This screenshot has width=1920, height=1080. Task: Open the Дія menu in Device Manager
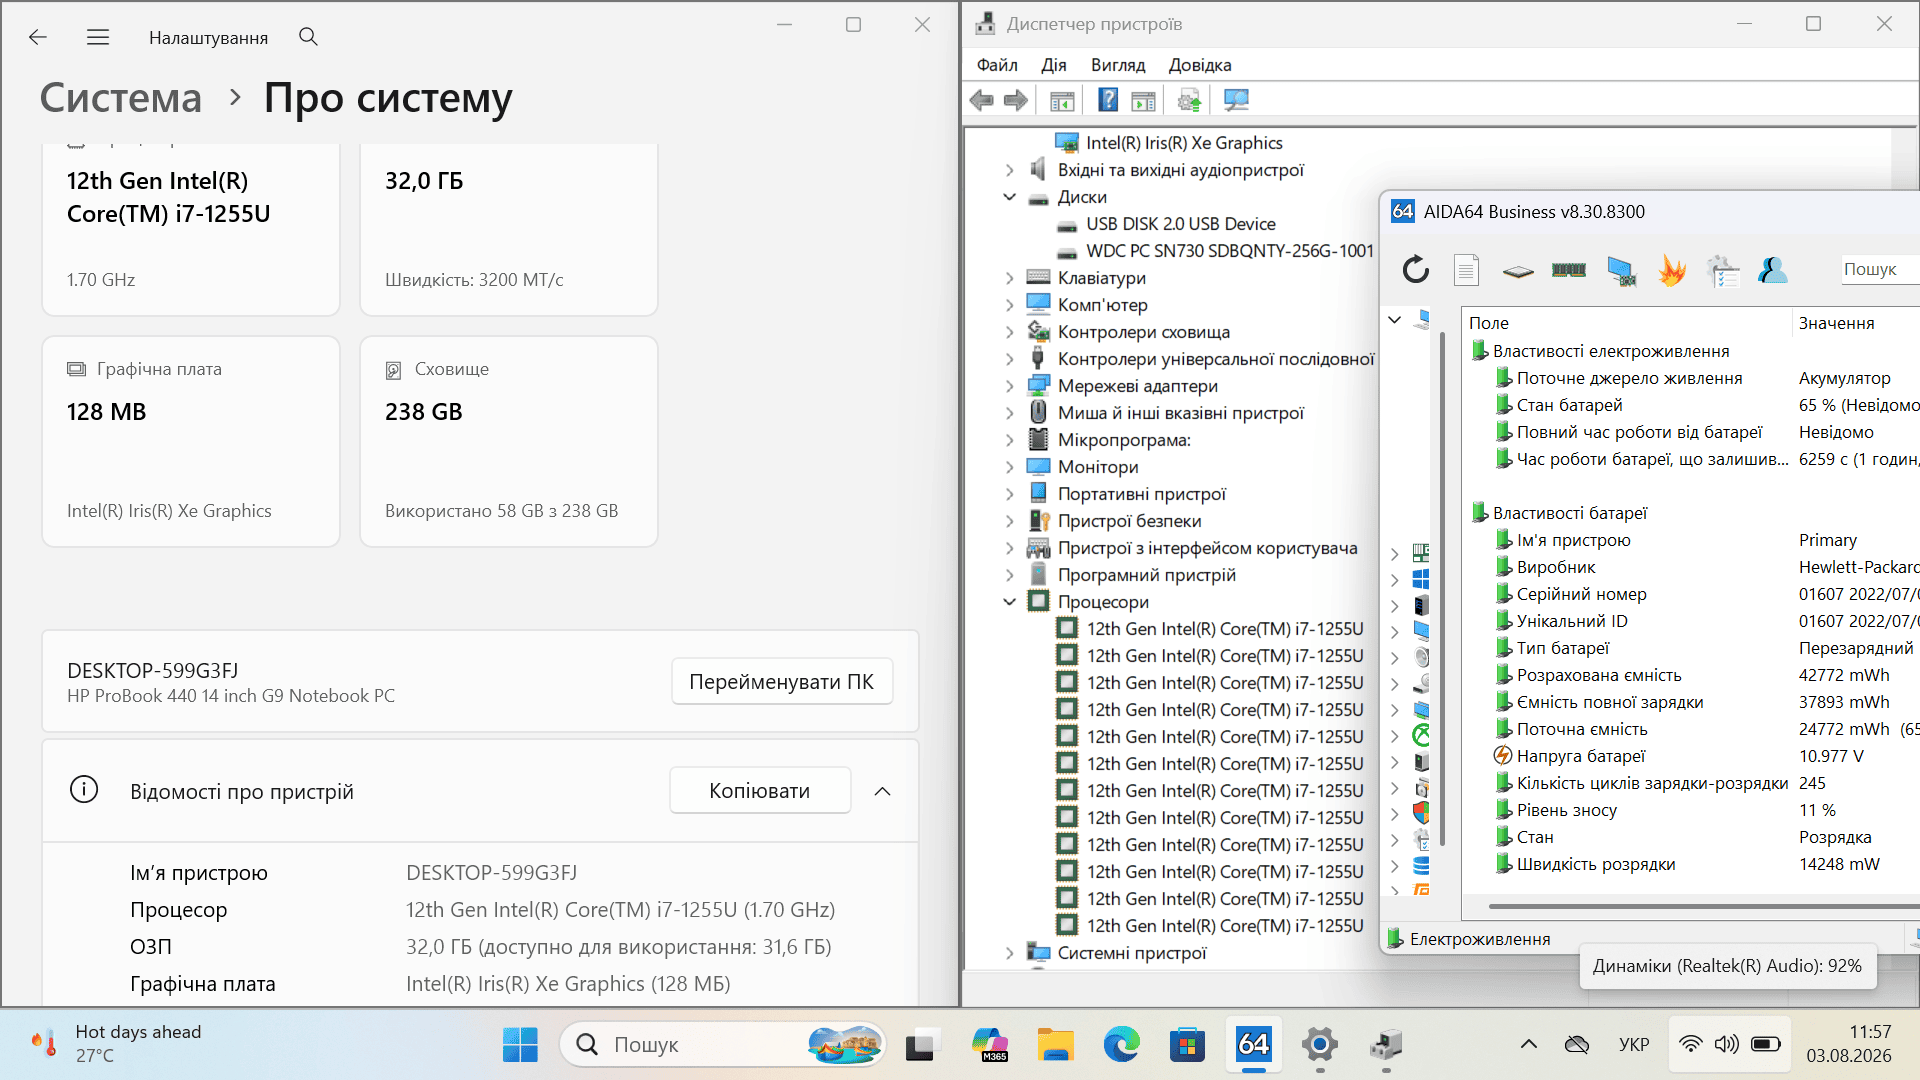tap(1054, 65)
